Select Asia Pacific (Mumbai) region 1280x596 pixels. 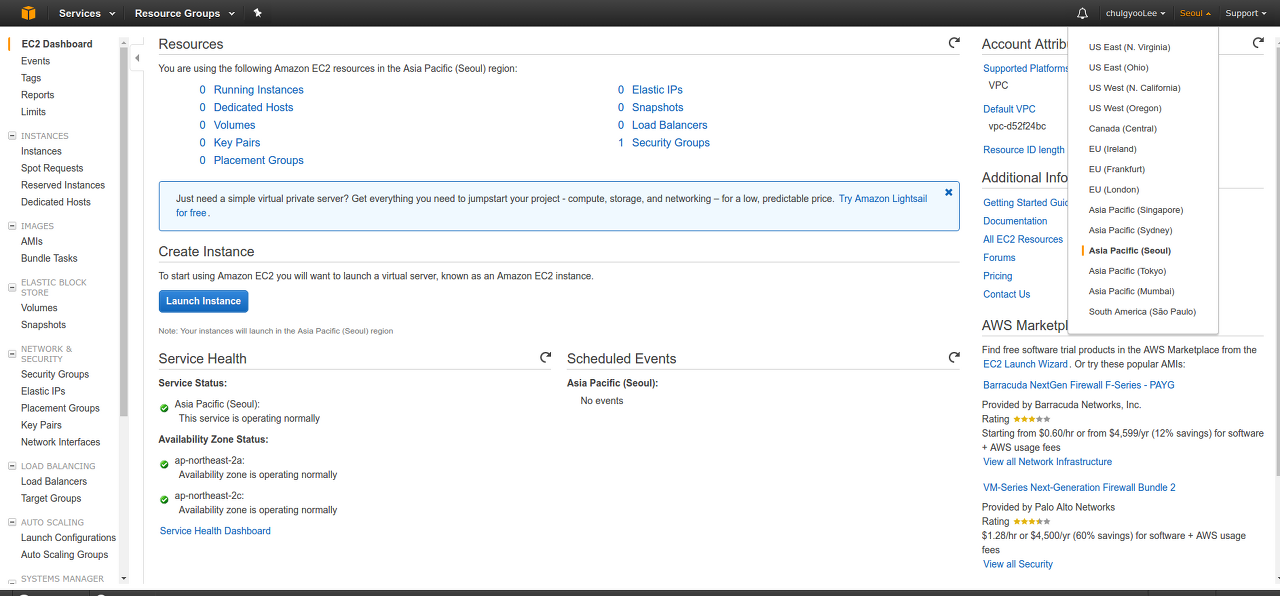pos(1131,291)
